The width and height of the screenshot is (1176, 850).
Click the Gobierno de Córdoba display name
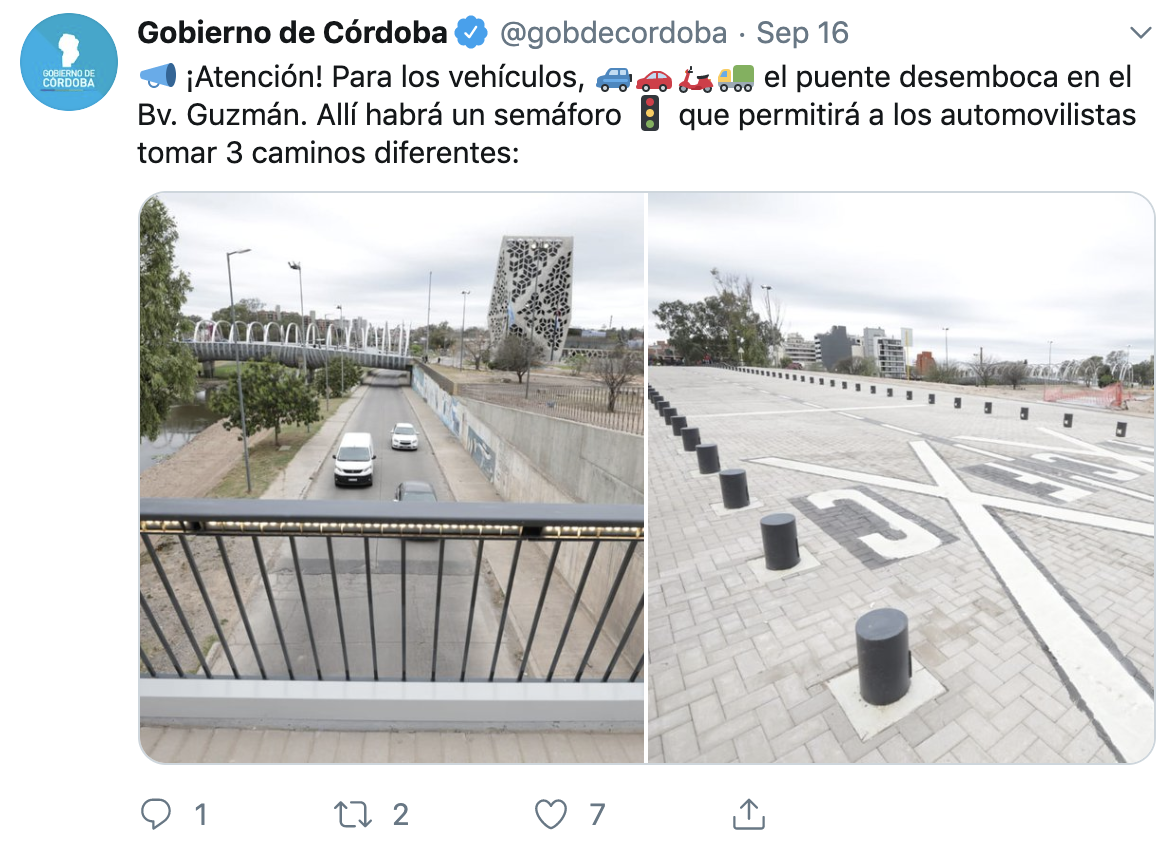pyautogui.click(x=292, y=33)
